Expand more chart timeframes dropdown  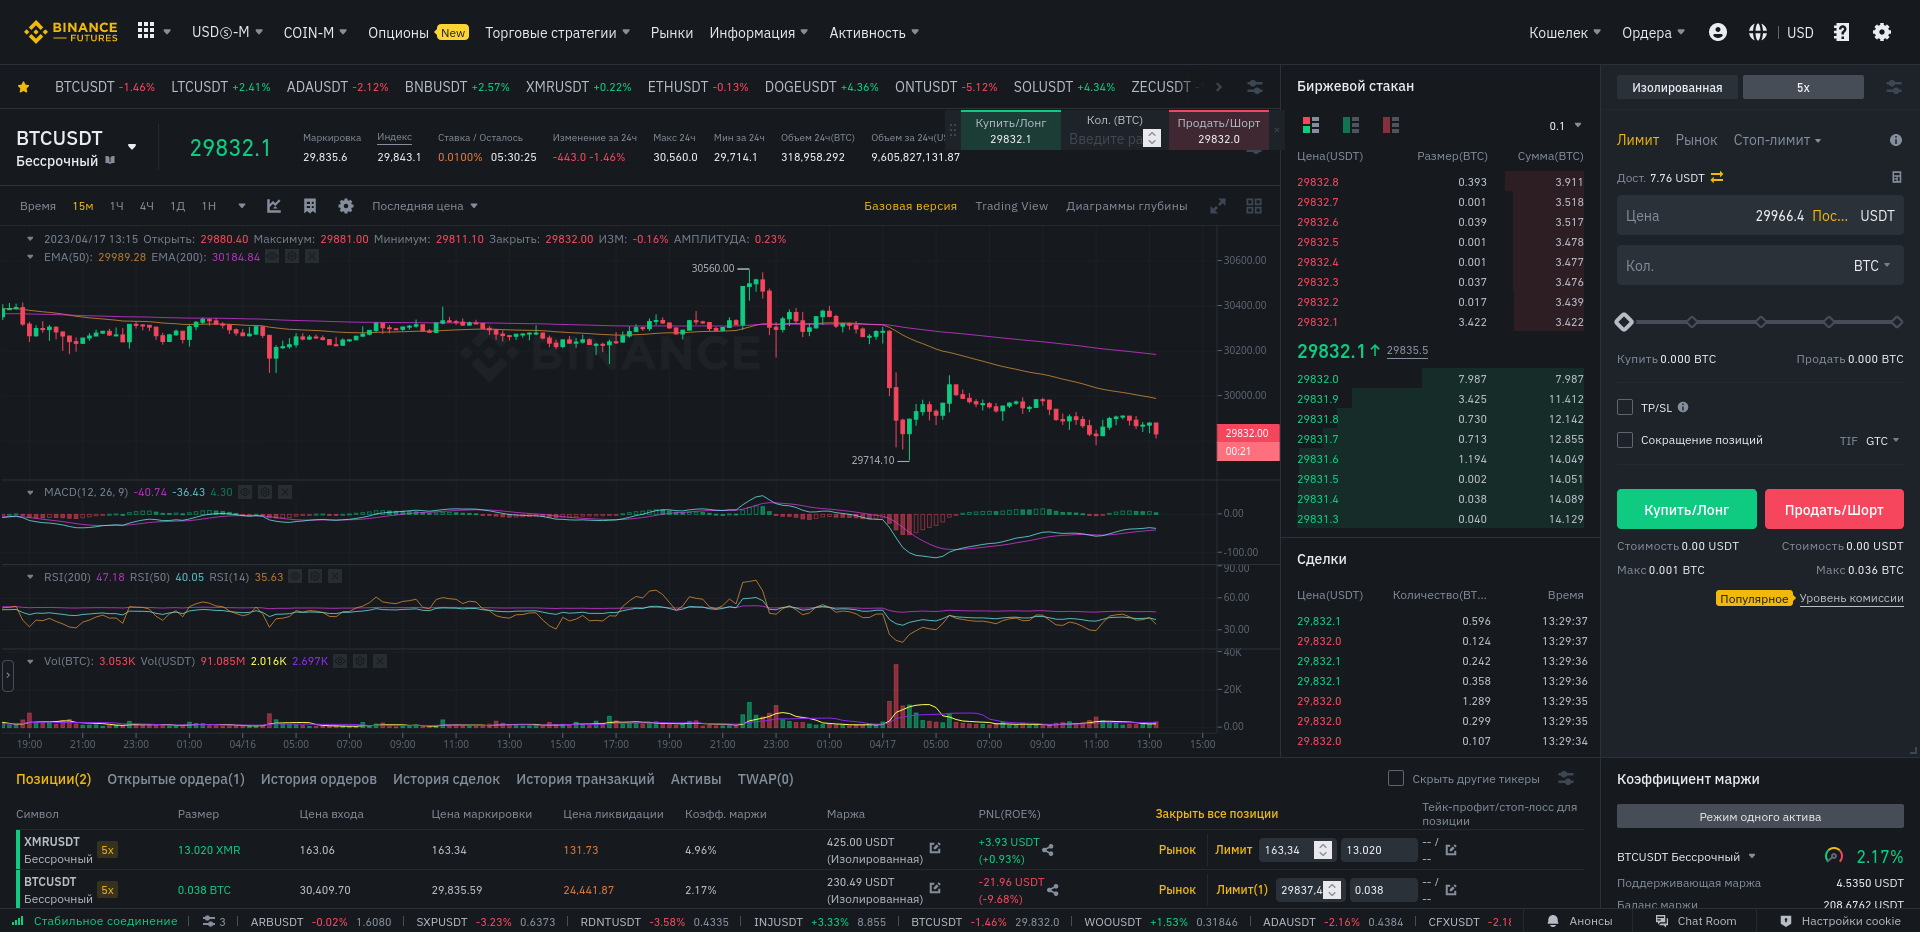click(x=242, y=206)
